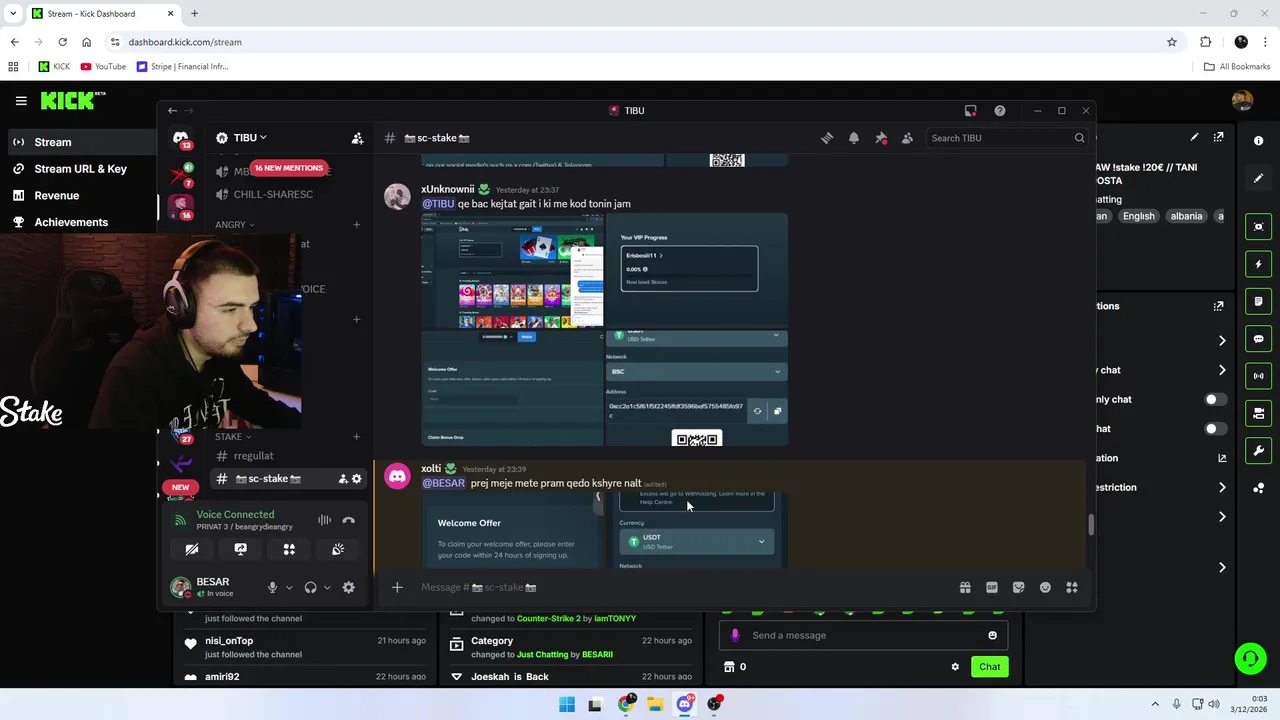Open apps launcher icon in Discord message bar
The height and width of the screenshot is (720, 1280).
click(x=1072, y=588)
